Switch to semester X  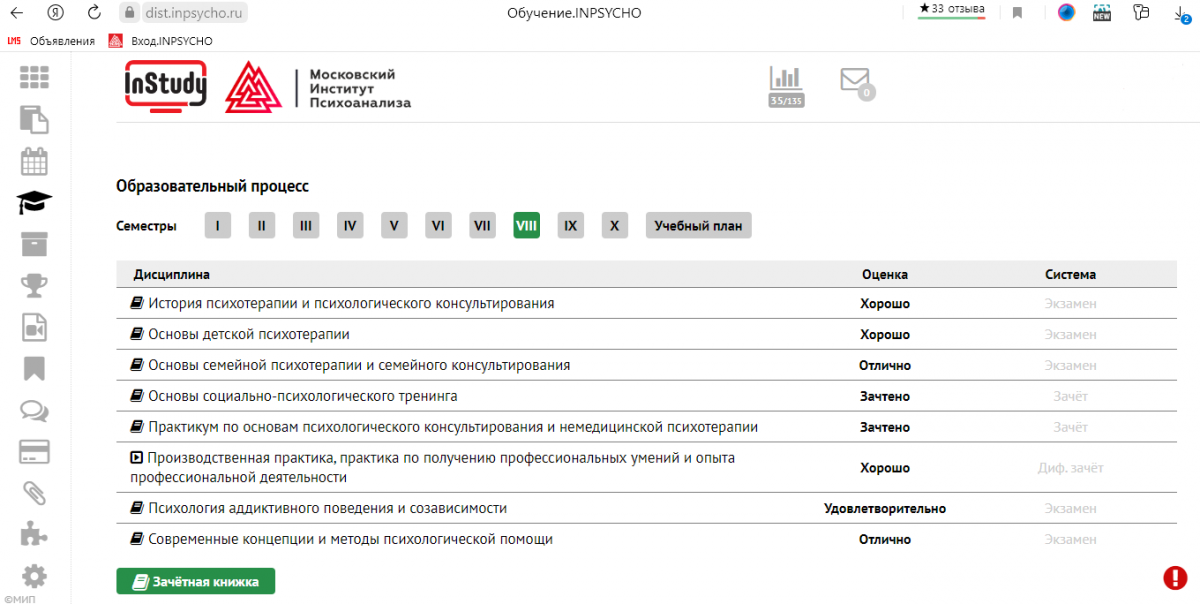tap(614, 225)
